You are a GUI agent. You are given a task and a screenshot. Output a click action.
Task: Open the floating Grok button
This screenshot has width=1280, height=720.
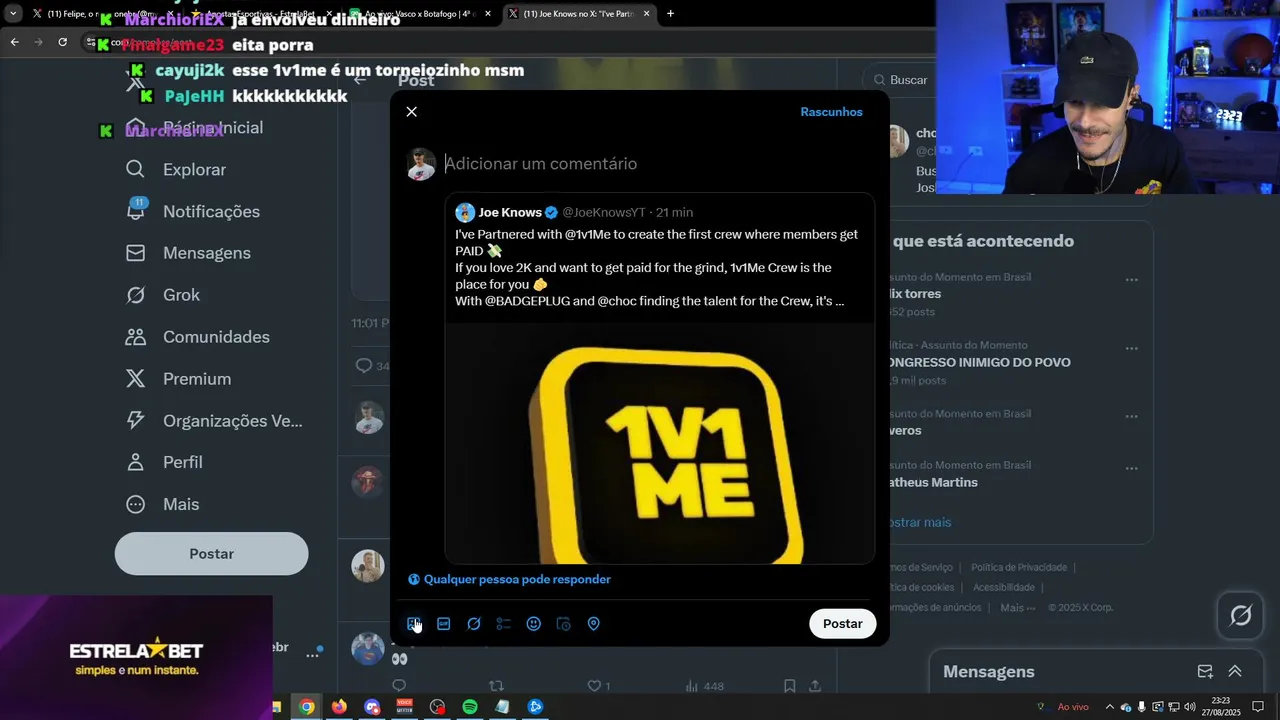click(x=1240, y=616)
